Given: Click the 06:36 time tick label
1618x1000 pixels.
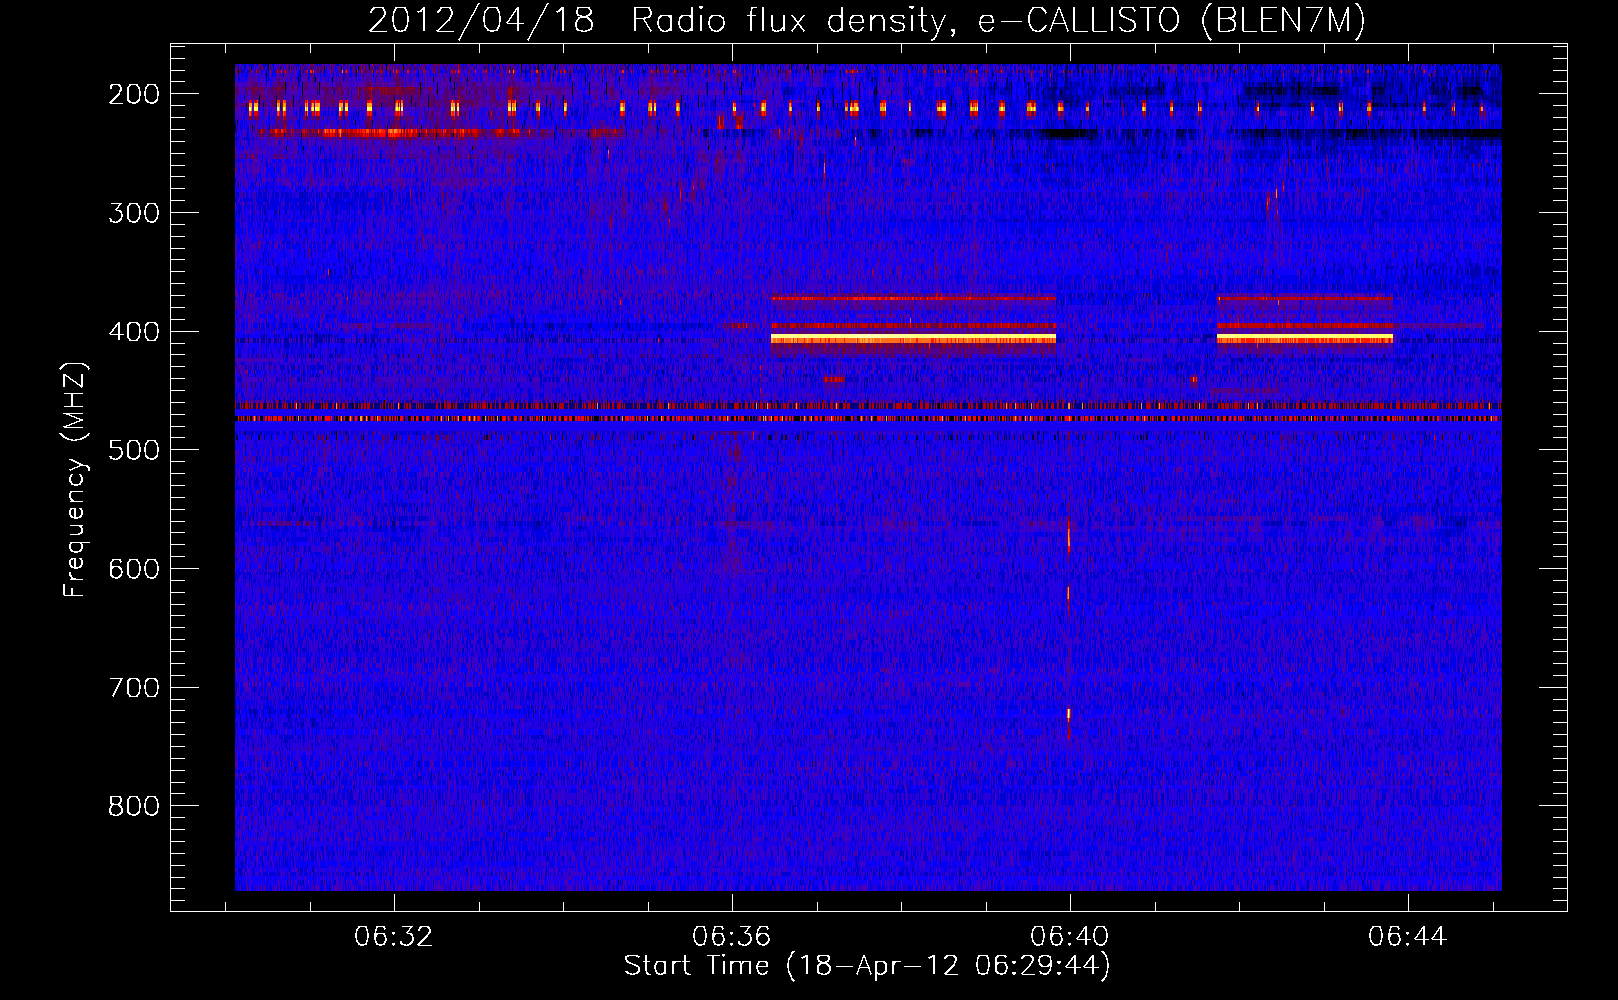Looking at the screenshot, I should coord(732,937).
